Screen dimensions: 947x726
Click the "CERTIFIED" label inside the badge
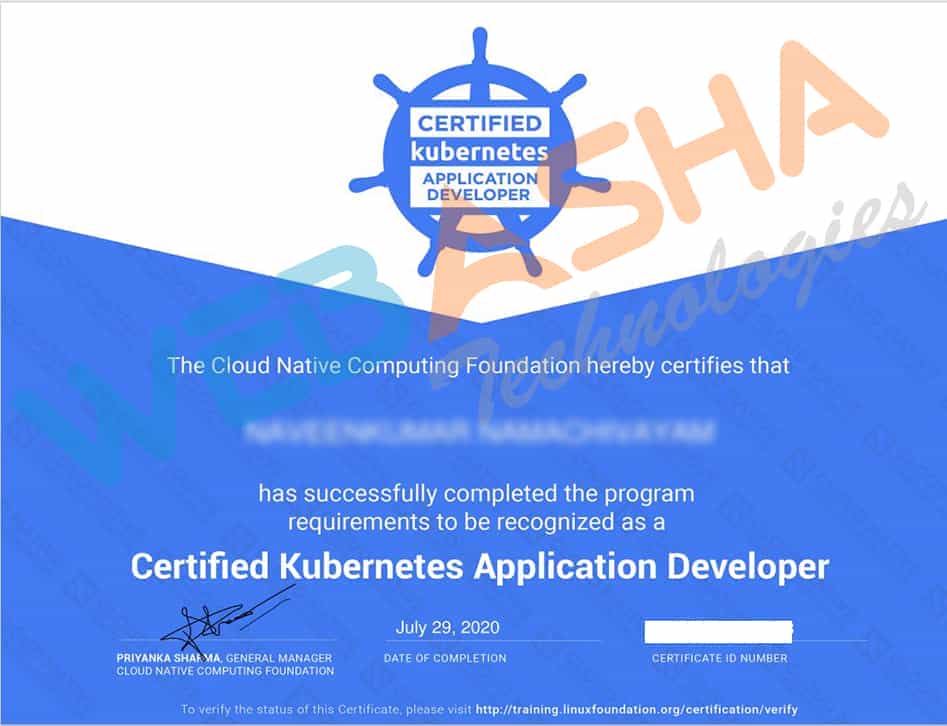point(480,124)
